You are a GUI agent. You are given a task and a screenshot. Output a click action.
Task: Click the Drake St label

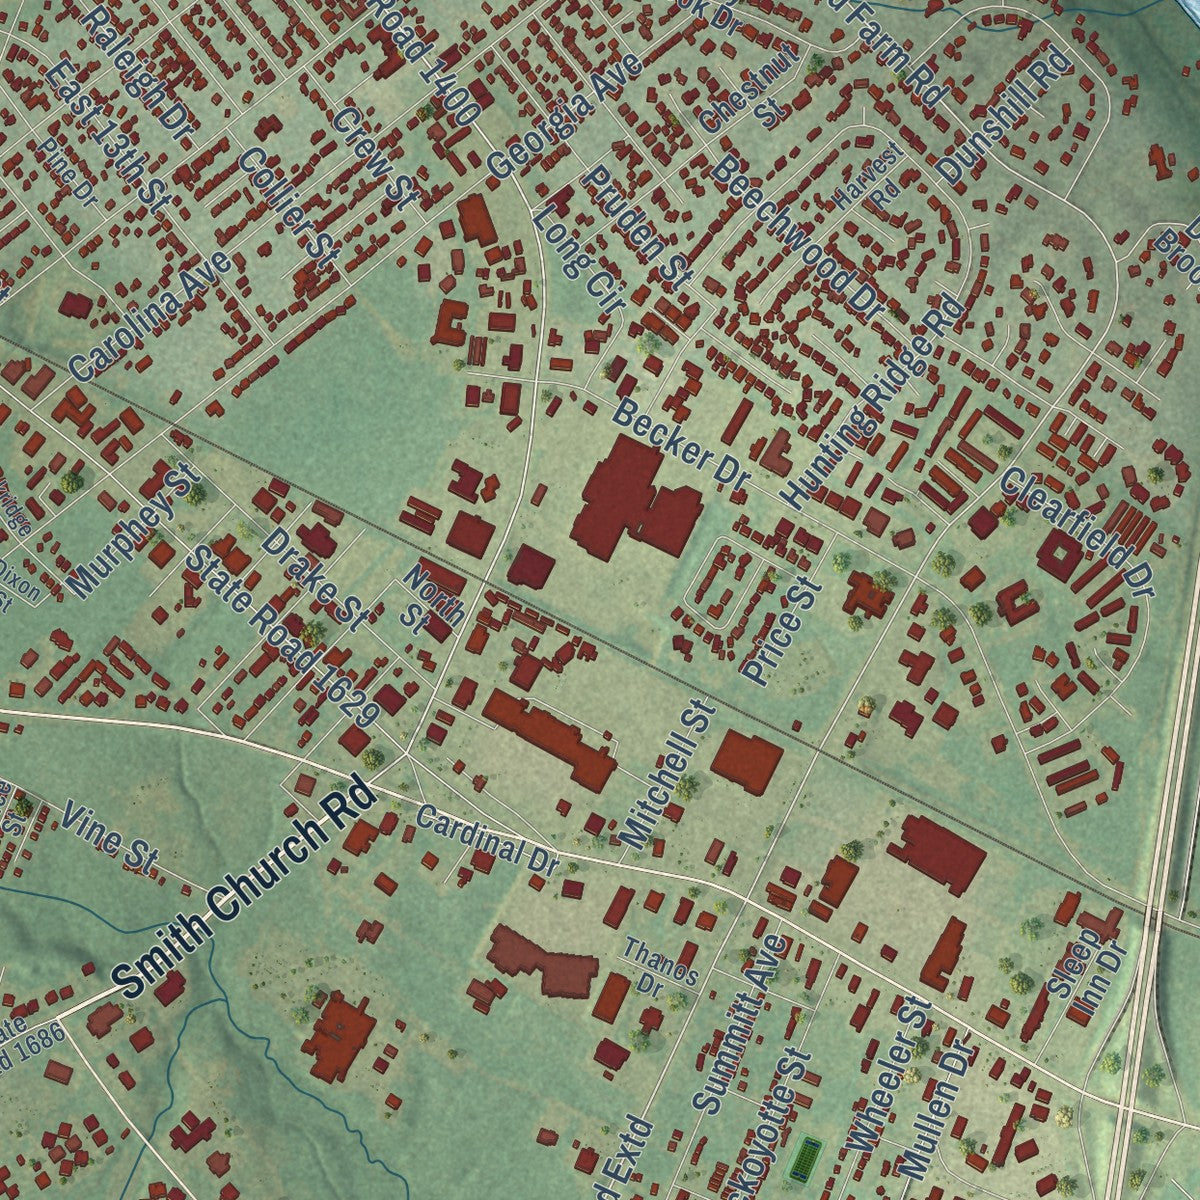point(314,580)
